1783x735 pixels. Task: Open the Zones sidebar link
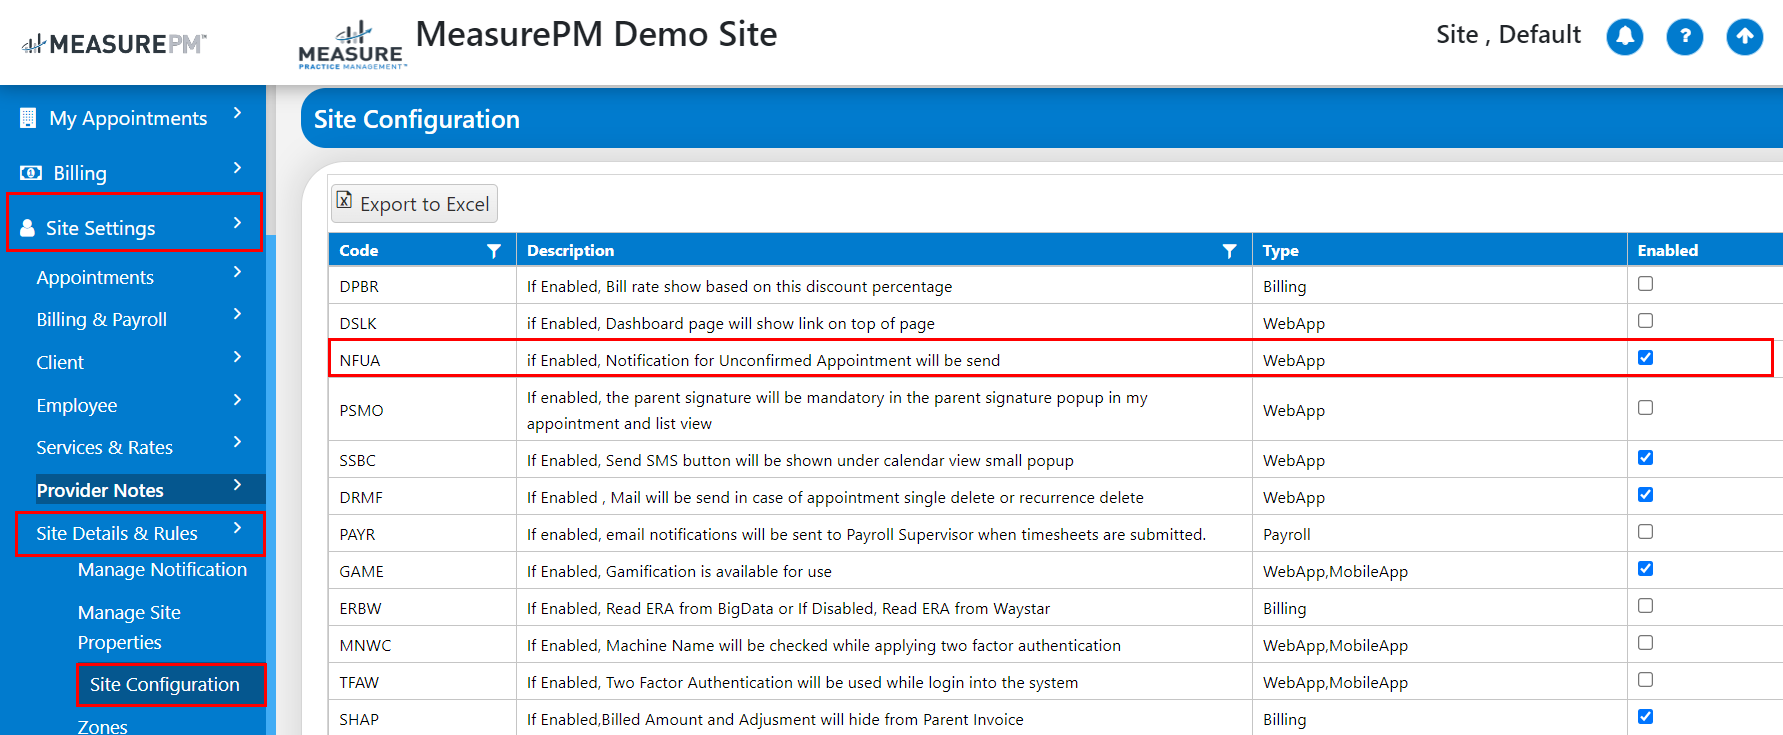tap(102, 726)
